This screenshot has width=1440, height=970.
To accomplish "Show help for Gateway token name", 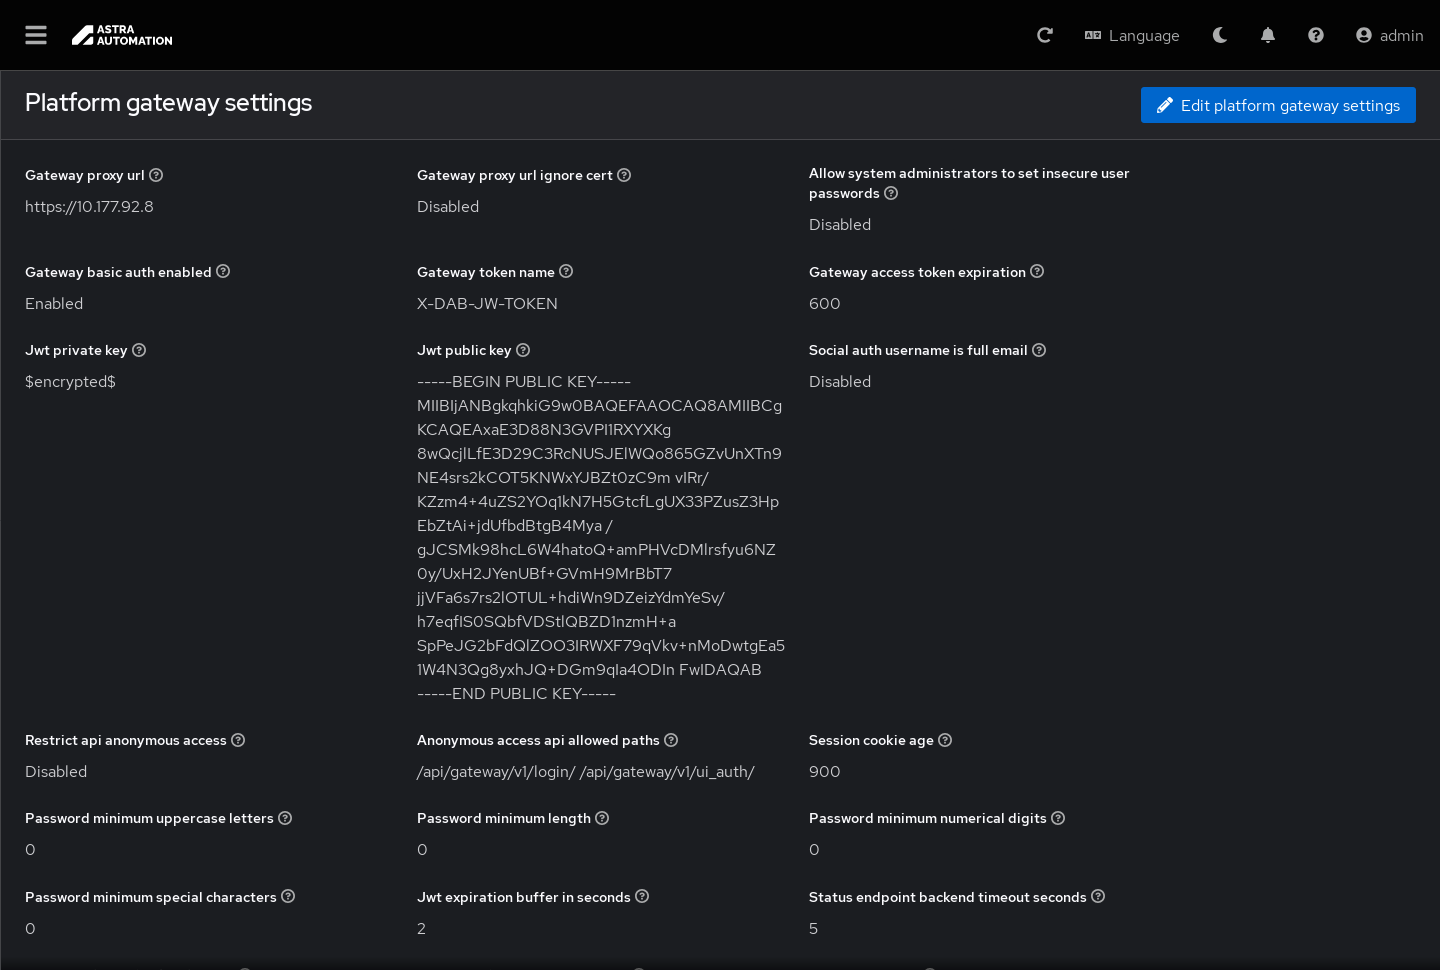I will 566,271.
